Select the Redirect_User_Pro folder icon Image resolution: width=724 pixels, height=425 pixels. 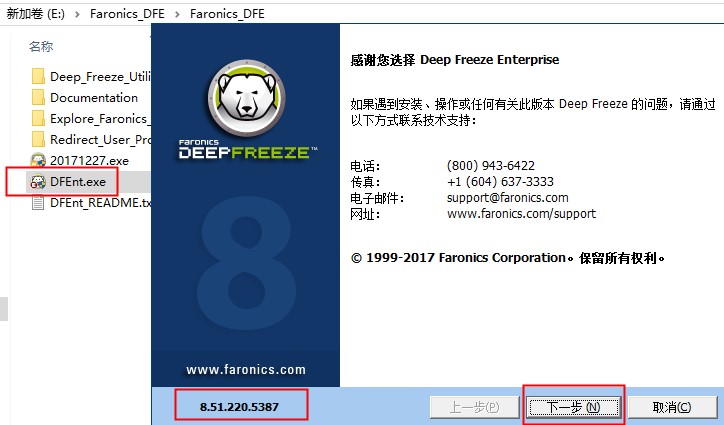(x=38, y=140)
